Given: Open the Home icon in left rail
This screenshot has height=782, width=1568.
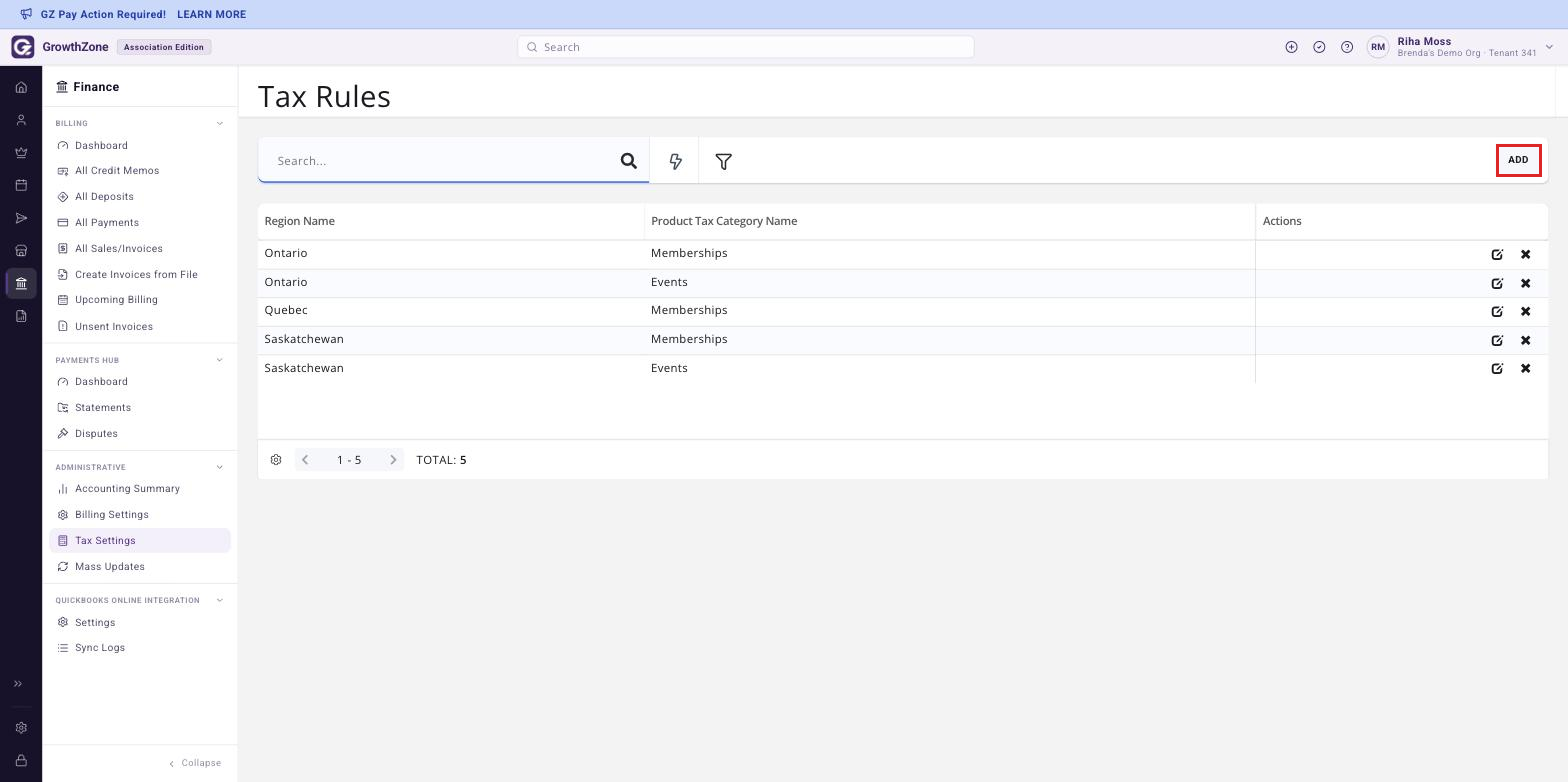Looking at the screenshot, I should (x=21, y=88).
